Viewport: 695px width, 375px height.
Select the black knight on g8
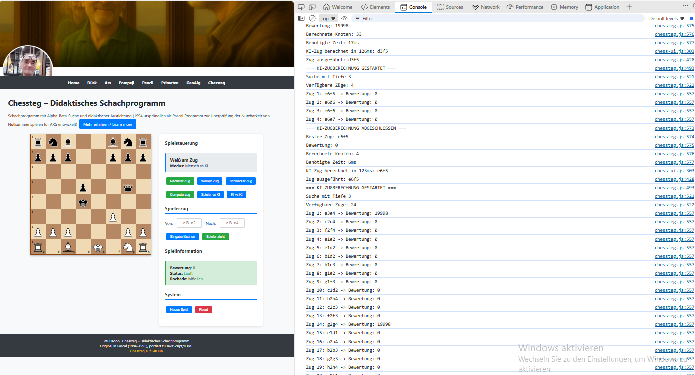tap(128, 142)
